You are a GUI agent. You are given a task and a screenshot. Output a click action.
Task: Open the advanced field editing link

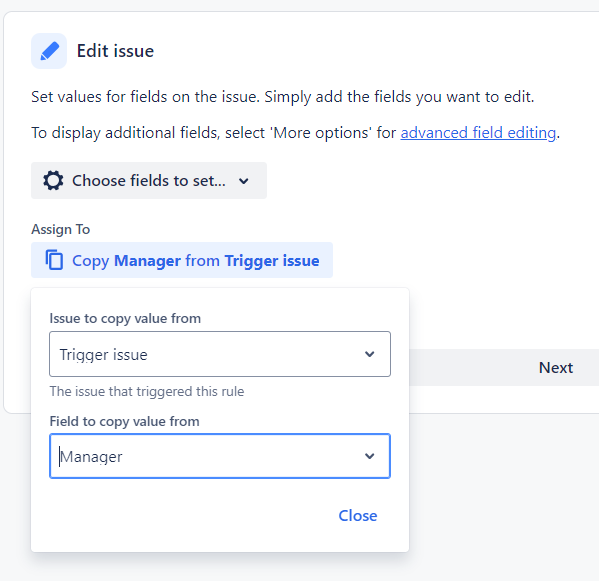pos(478,133)
